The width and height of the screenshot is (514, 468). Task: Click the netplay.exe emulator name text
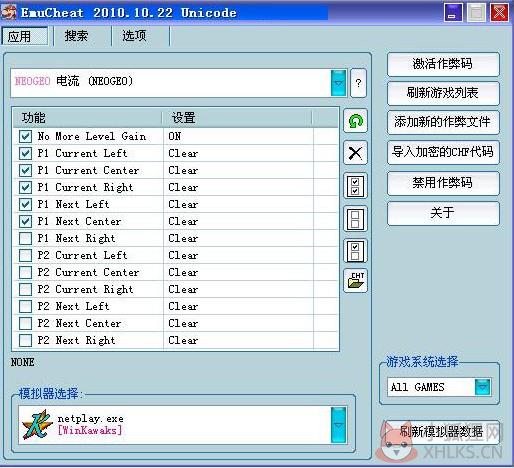point(90,418)
